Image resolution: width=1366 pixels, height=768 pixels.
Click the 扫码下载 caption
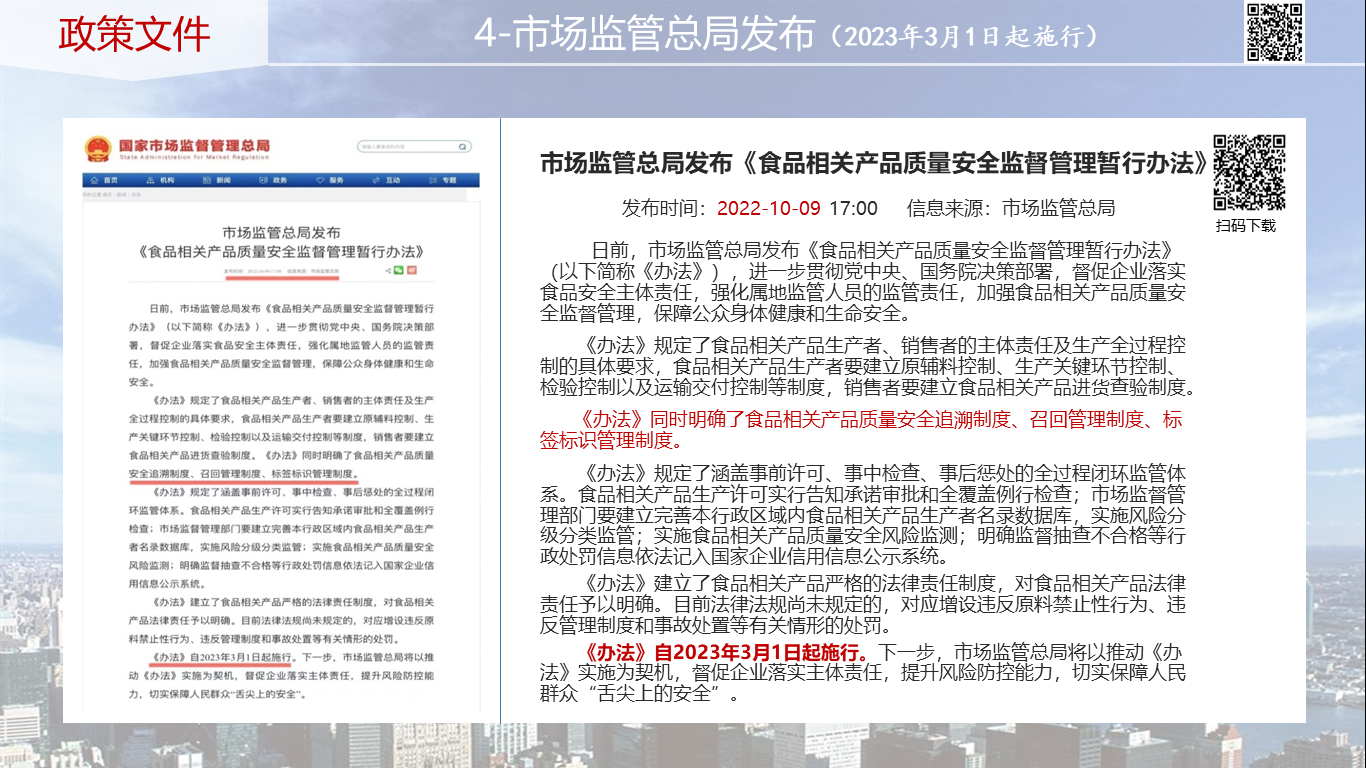point(1246,225)
